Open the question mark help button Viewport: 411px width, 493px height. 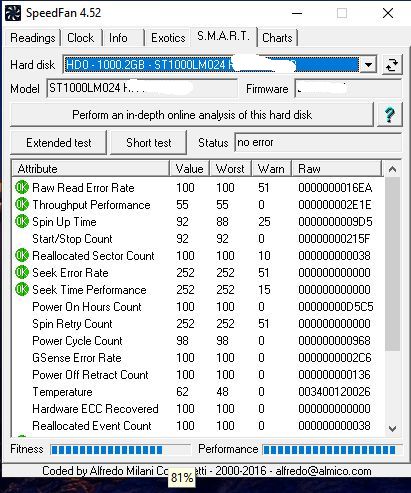click(389, 115)
